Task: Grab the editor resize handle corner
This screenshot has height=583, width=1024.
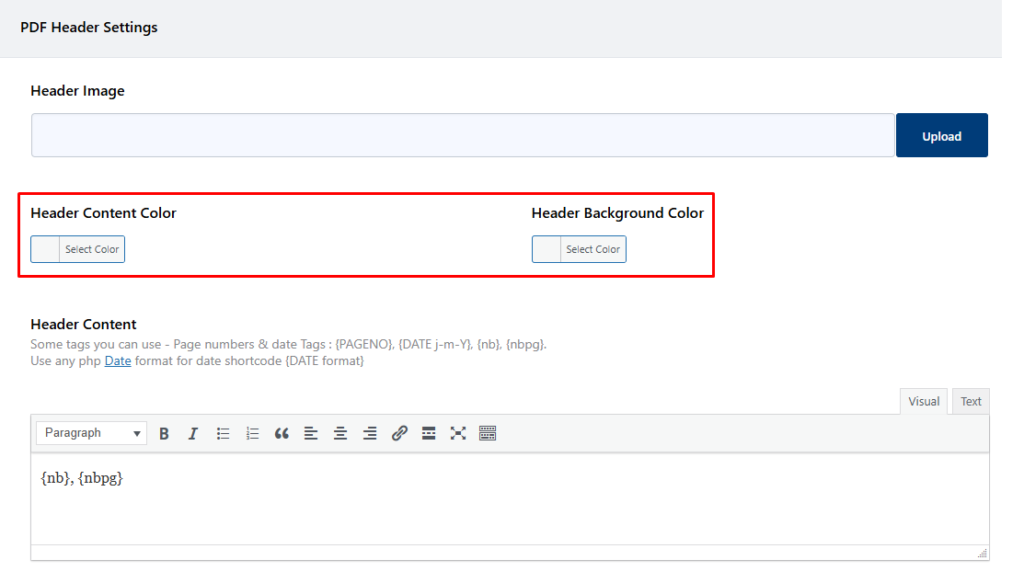Action: [x=982, y=553]
